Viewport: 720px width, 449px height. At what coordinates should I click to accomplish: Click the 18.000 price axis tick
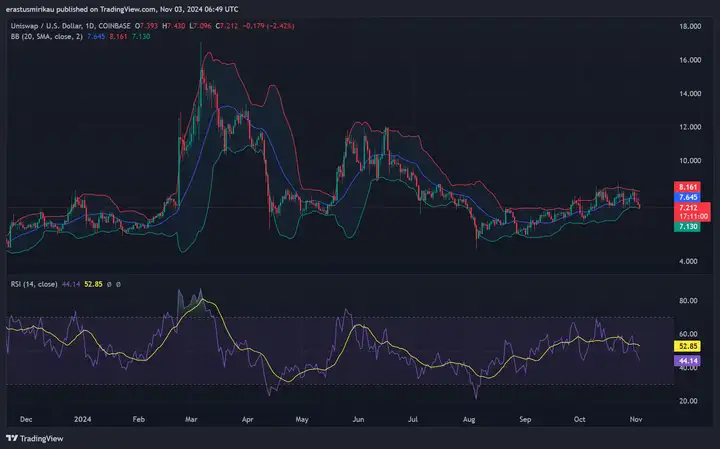pos(690,26)
